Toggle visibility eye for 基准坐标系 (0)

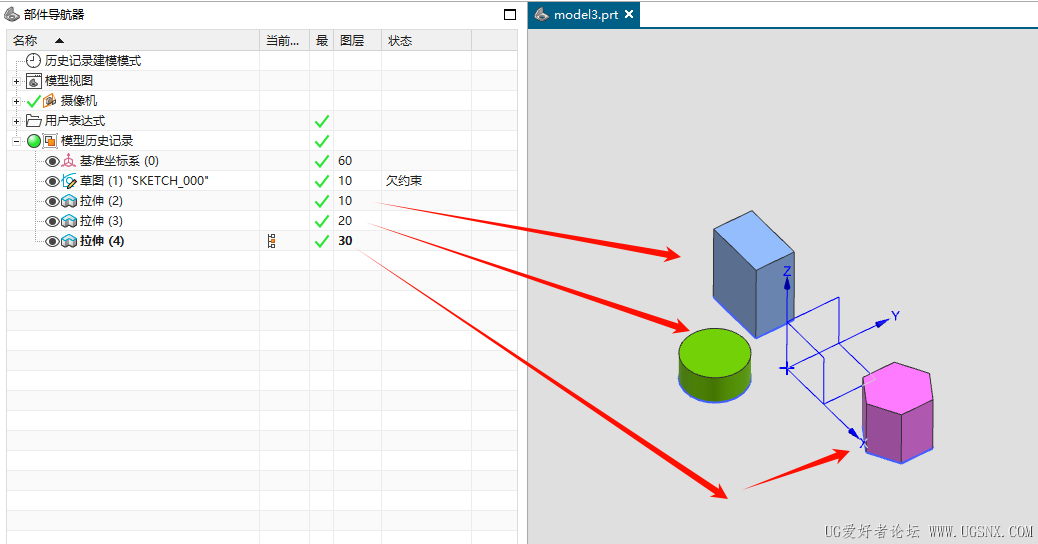(x=52, y=161)
